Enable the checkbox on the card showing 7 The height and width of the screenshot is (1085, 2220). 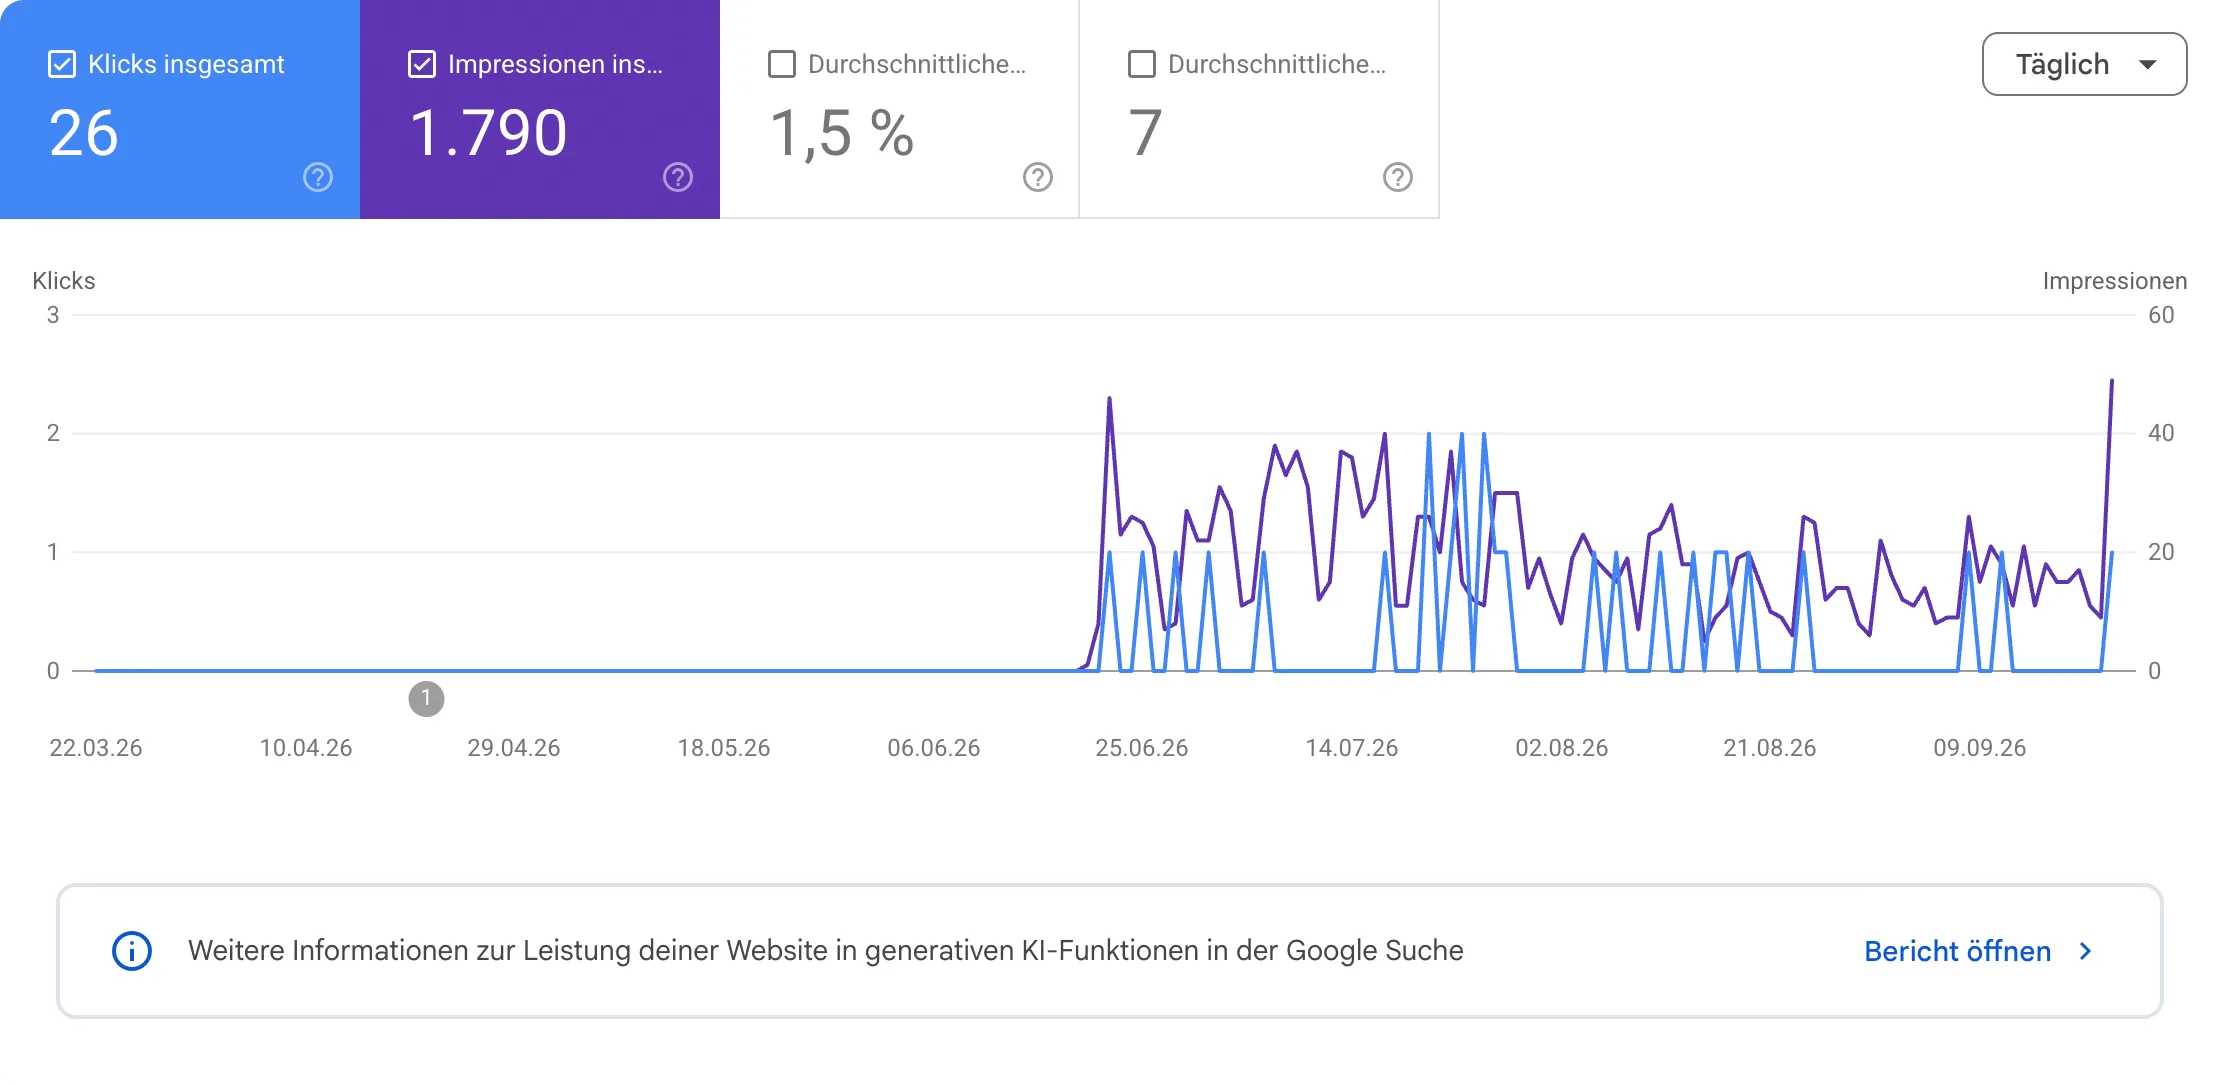tap(1142, 64)
